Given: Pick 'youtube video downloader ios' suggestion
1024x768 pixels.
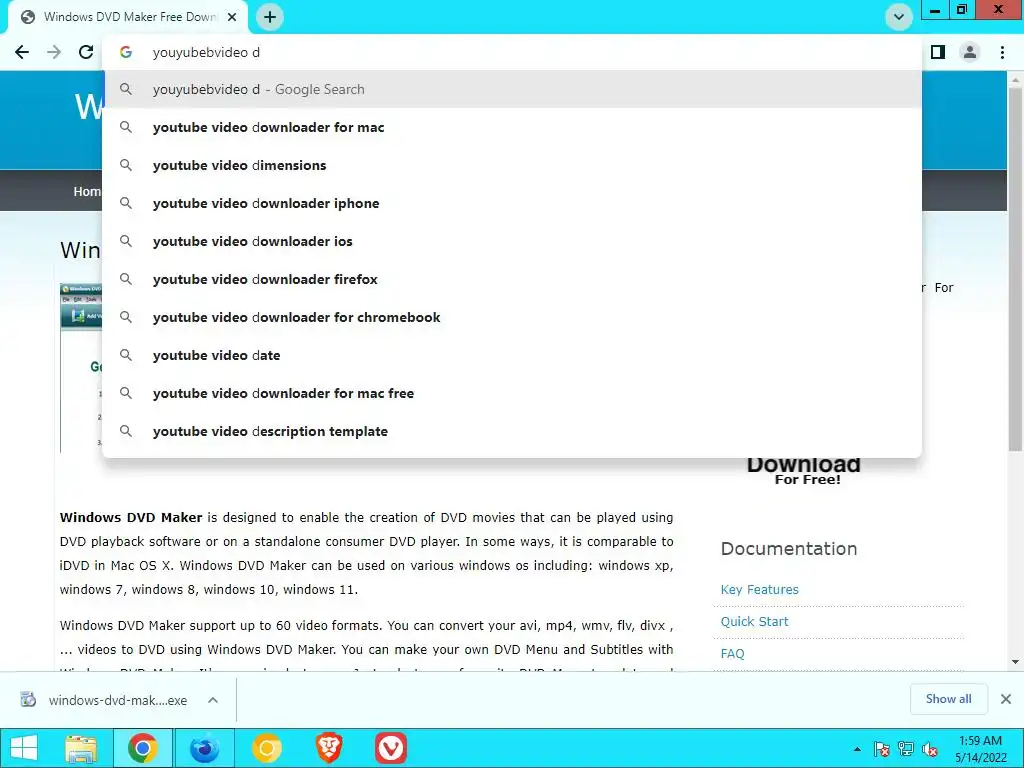Looking at the screenshot, I should coord(513,241).
